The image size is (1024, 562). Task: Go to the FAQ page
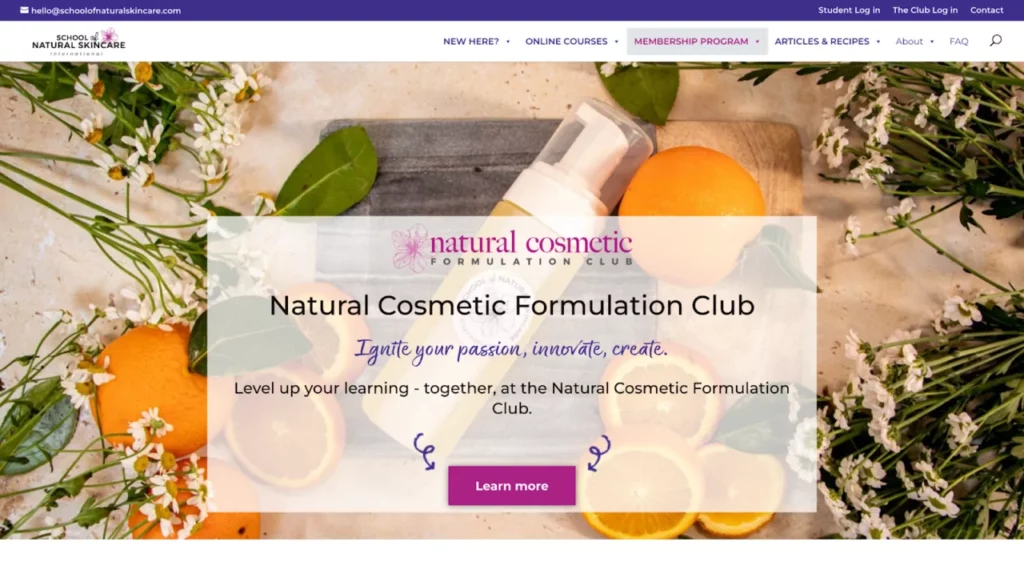point(959,41)
